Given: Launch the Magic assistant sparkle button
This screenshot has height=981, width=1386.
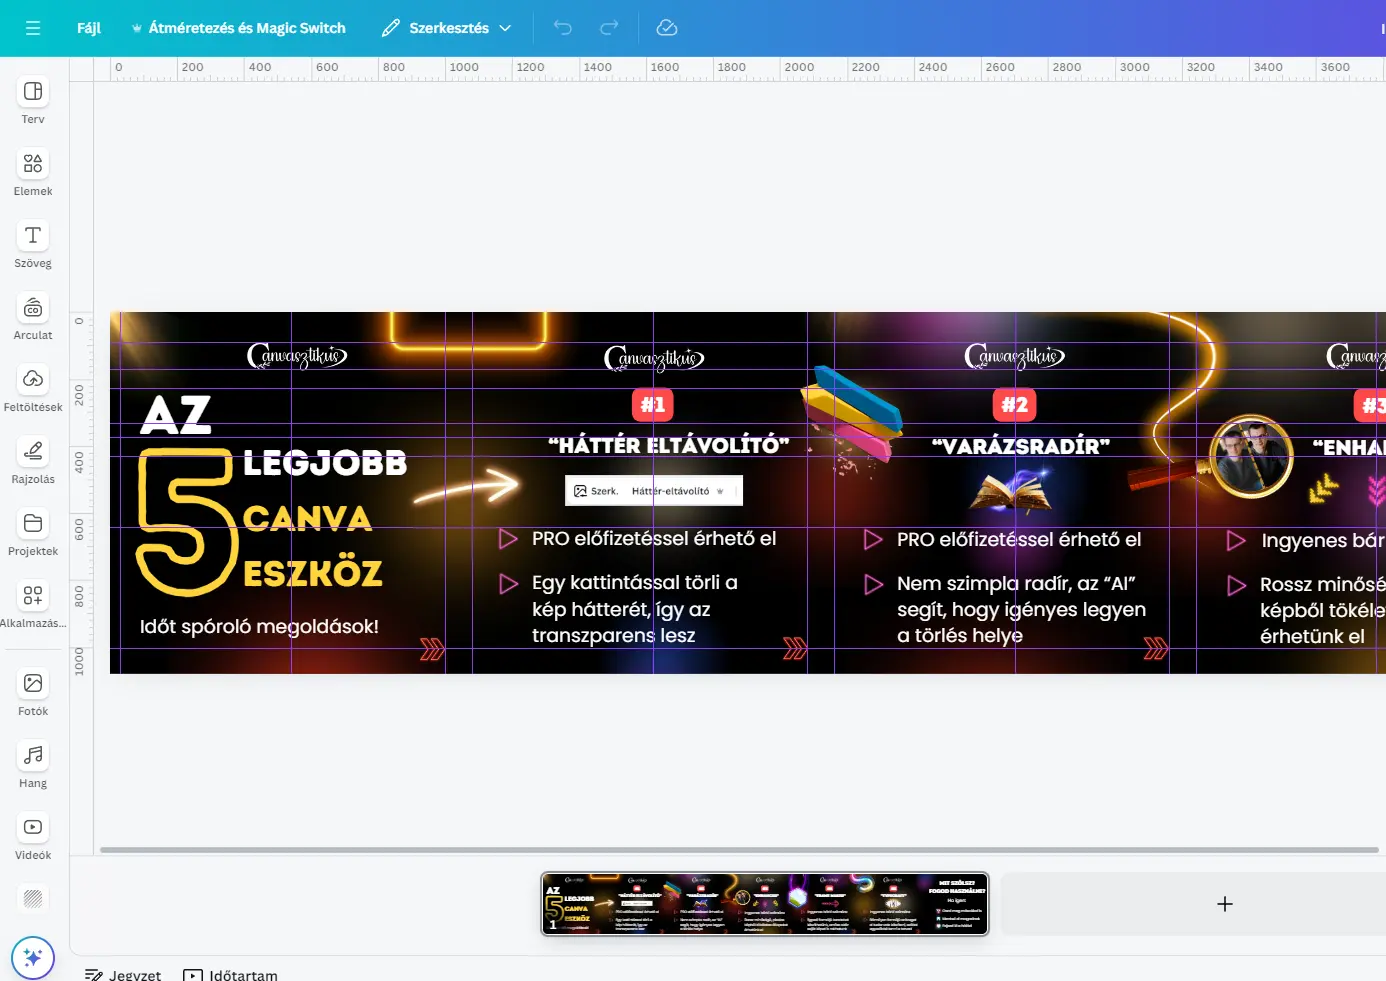Looking at the screenshot, I should (33, 958).
